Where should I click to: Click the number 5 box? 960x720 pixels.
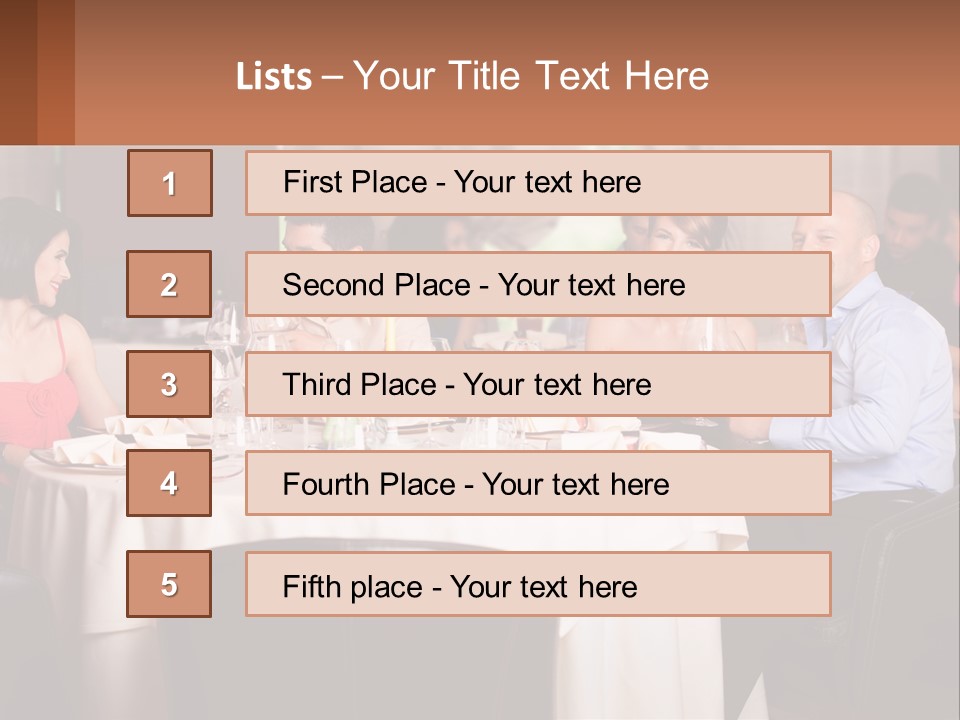click(x=169, y=584)
